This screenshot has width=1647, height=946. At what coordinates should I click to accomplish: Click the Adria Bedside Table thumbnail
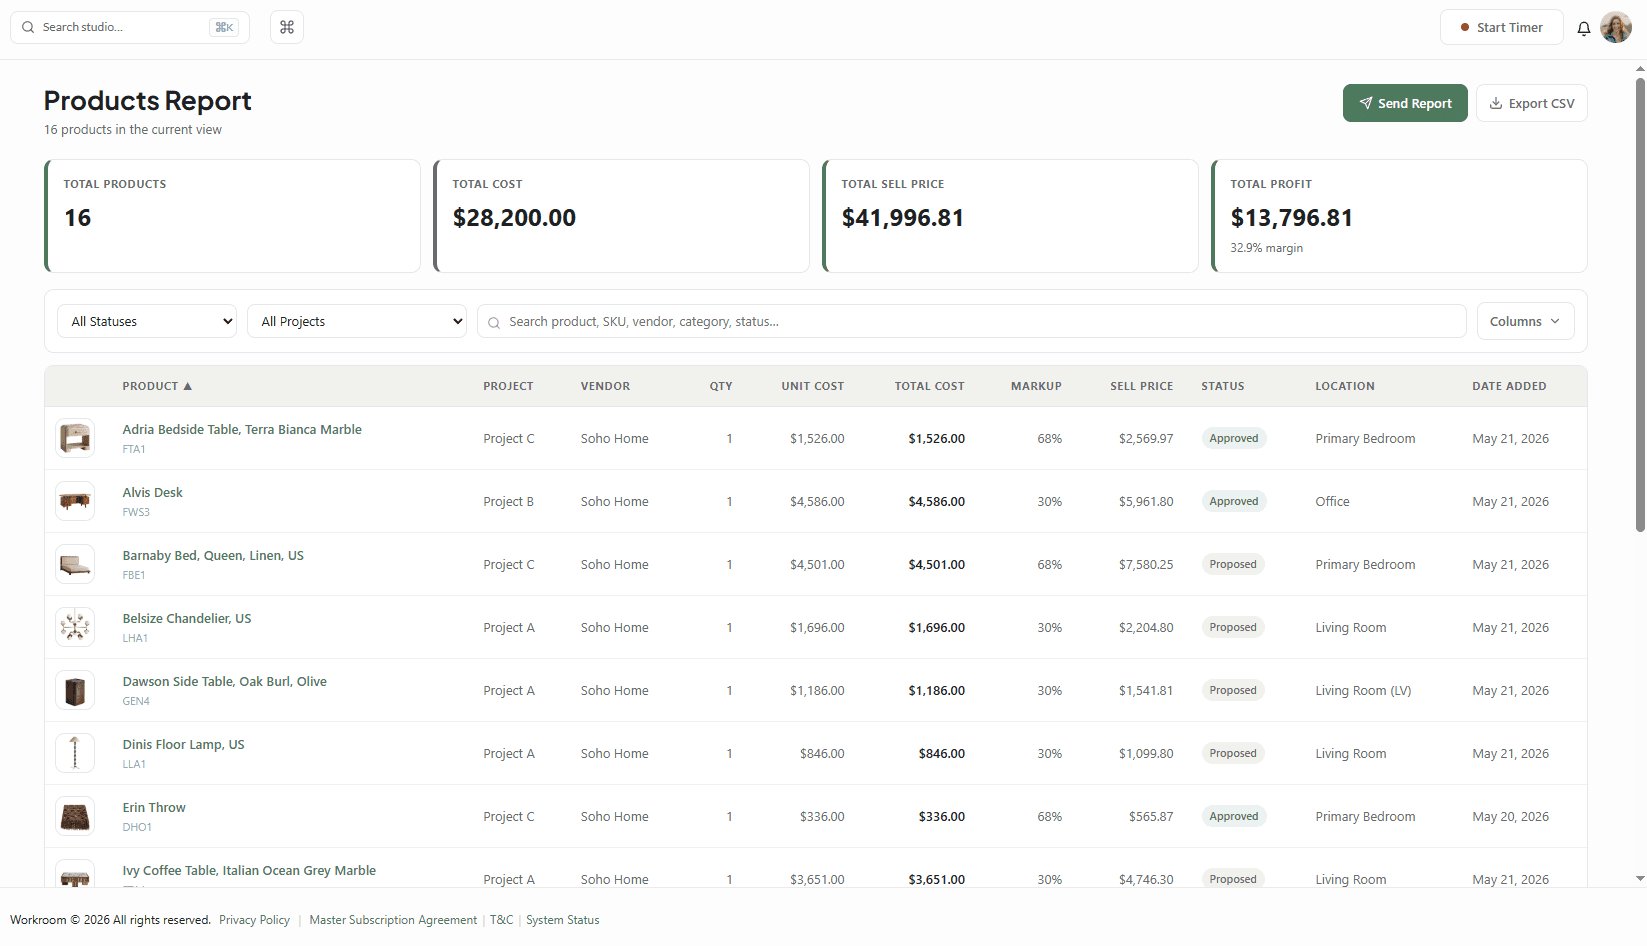[x=75, y=438]
